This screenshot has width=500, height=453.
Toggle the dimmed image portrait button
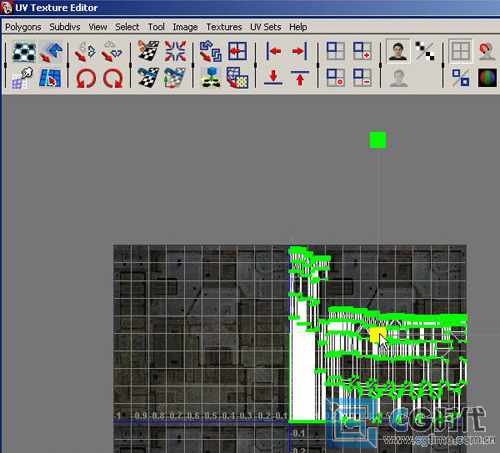tap(399, 78)
